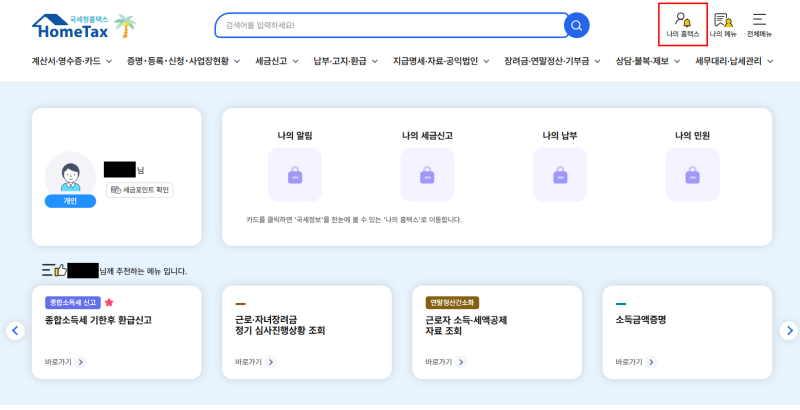Click 나의 민원 heading
This screenshot has height=410, width=800.
click(x=692, y=136)
